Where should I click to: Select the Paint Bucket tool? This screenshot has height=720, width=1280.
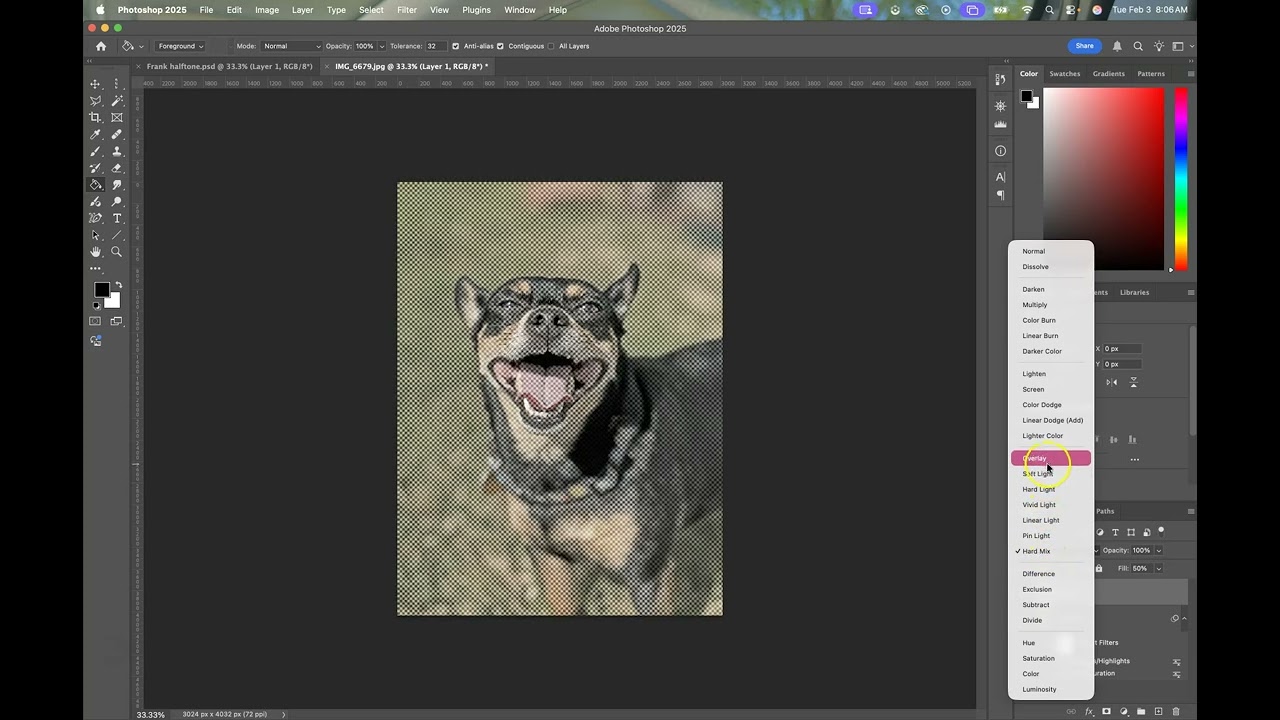96,184
